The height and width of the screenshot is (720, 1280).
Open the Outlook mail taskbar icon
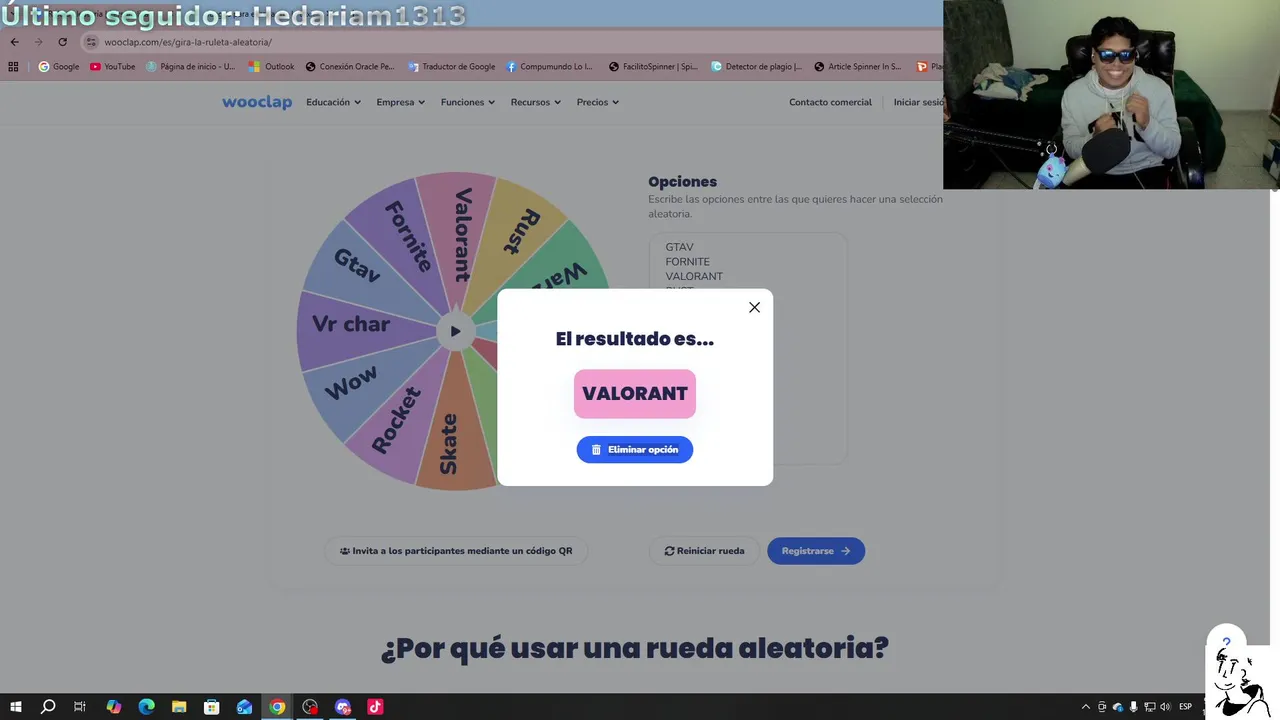244,707
